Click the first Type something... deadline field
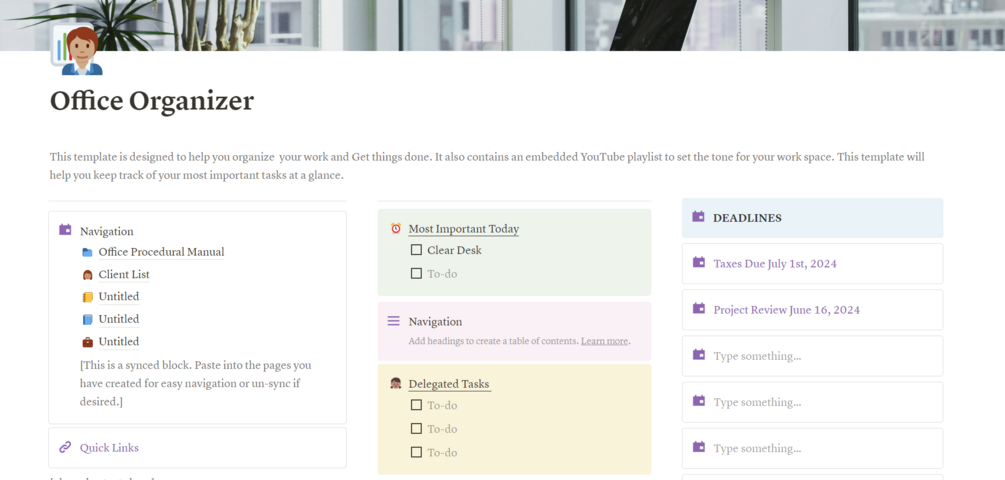 (757, 356)
